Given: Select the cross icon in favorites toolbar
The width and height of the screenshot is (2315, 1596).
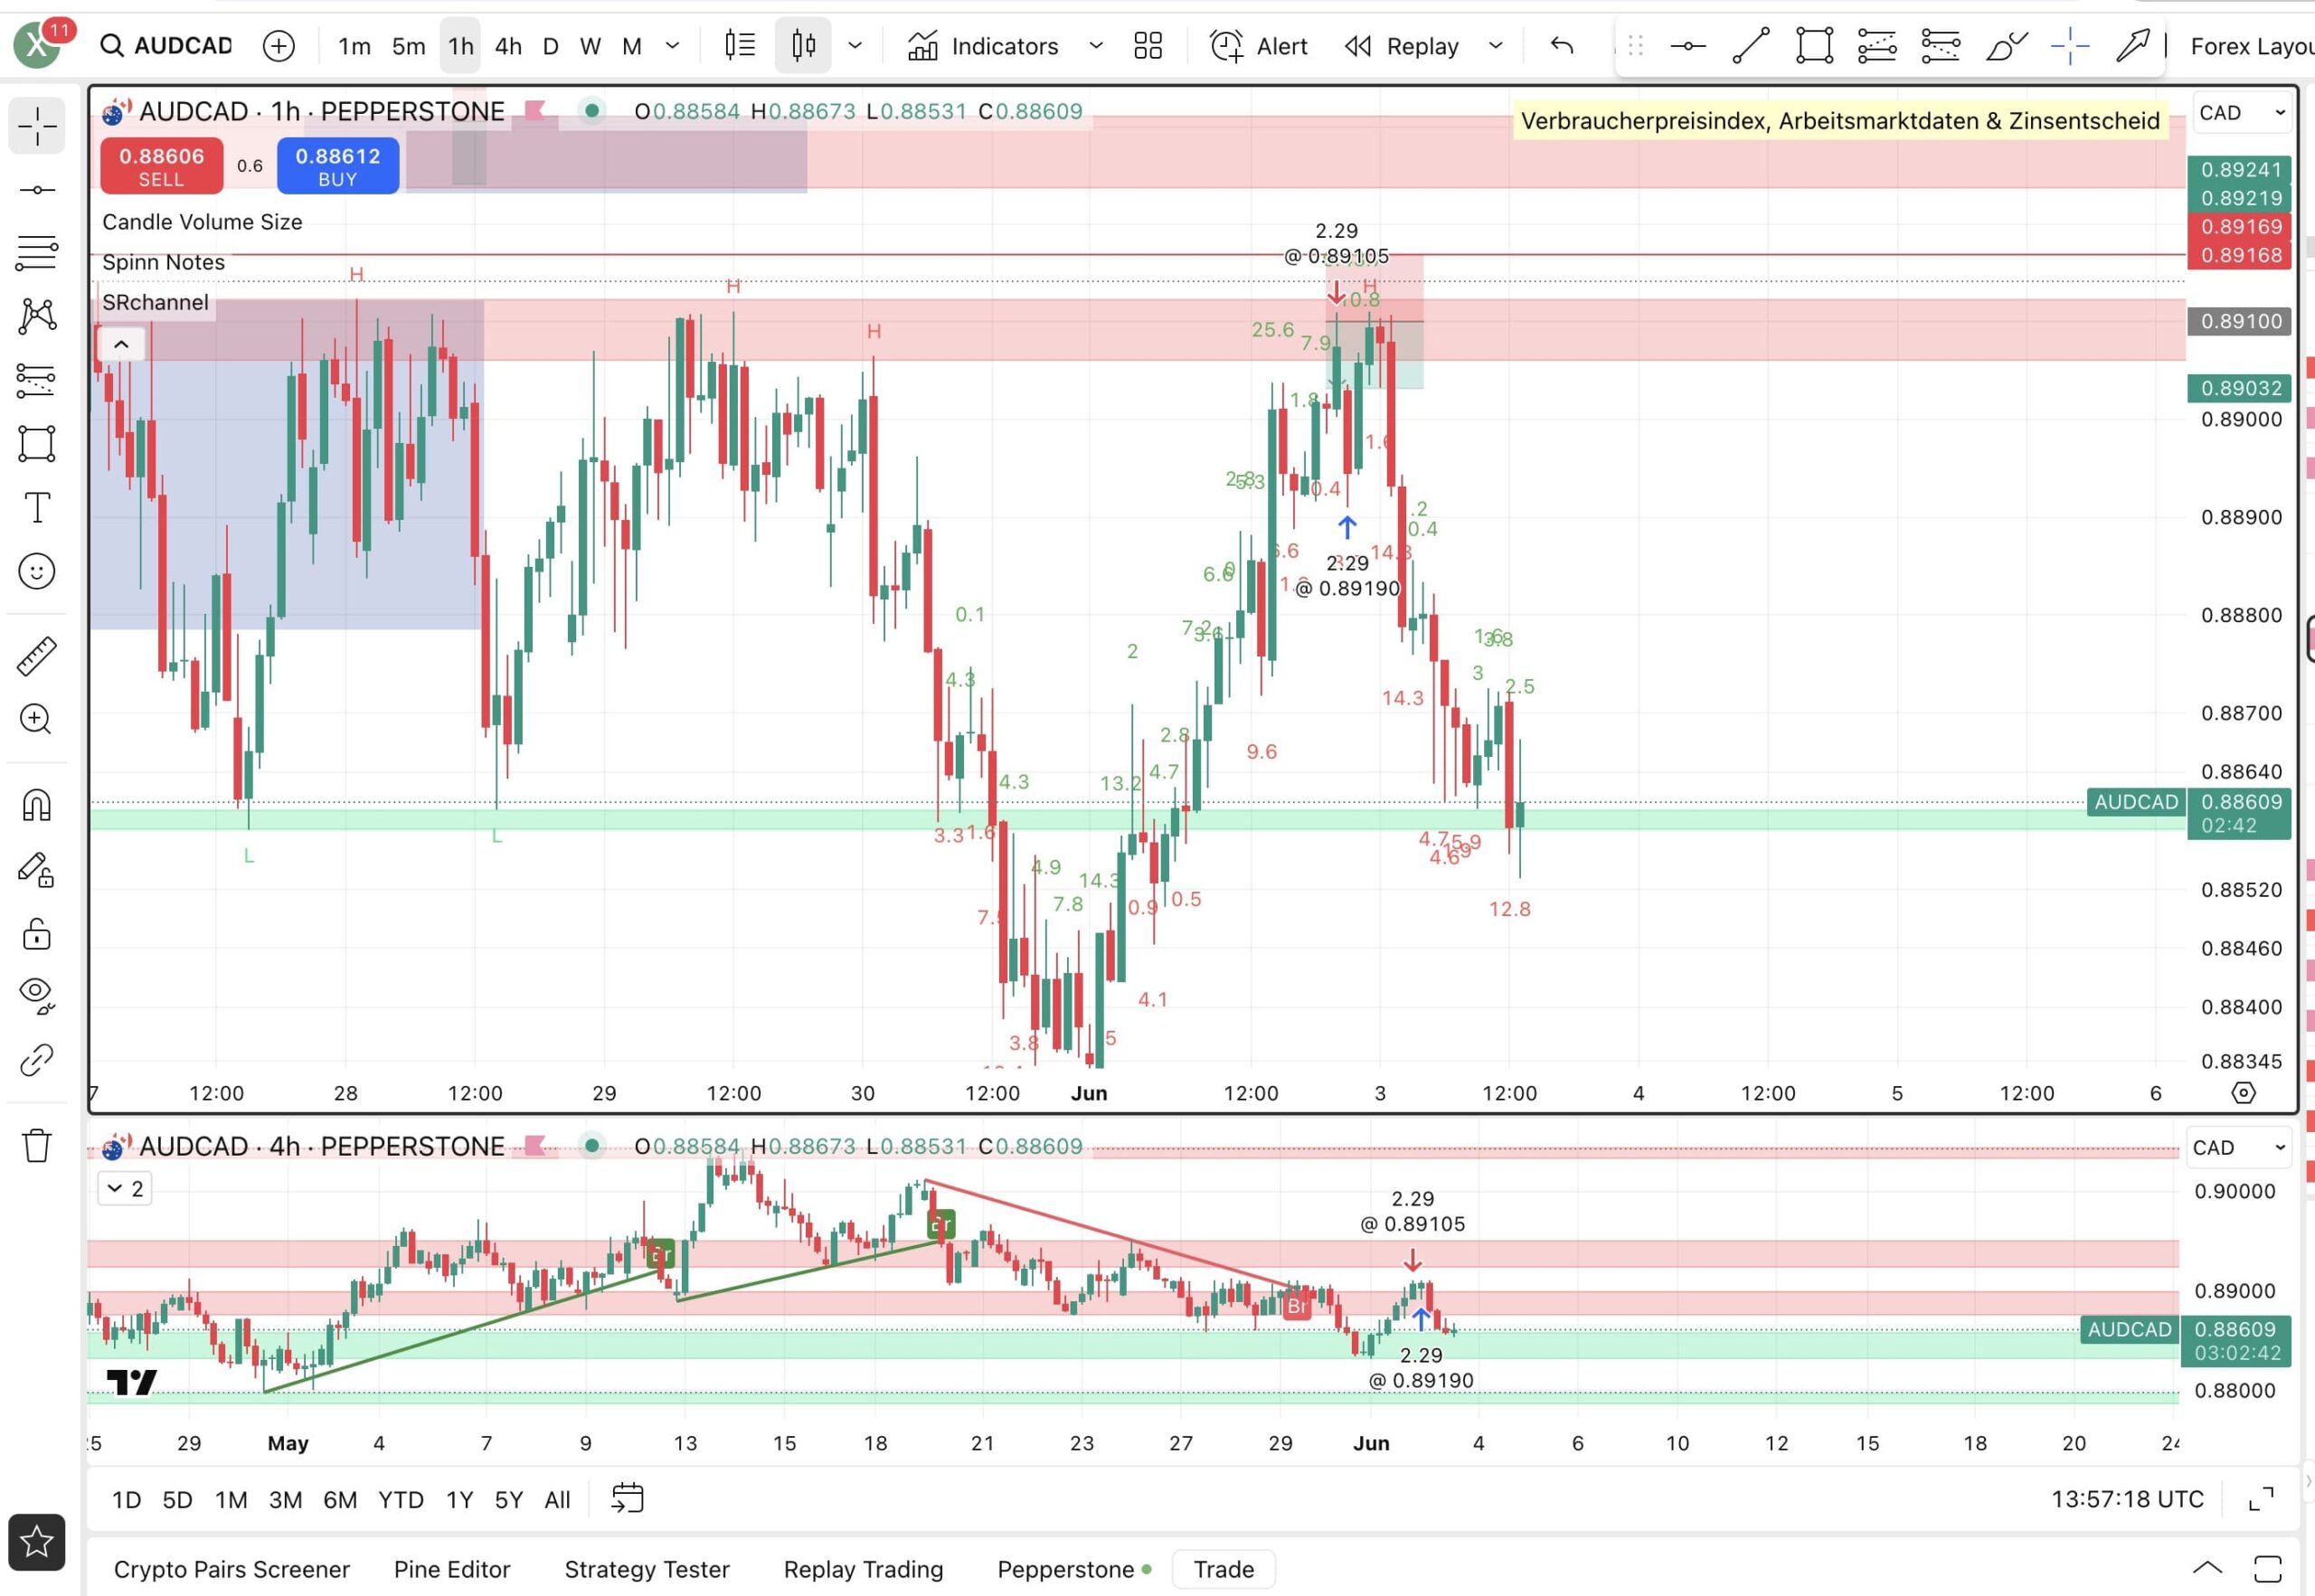Looking at the screenshot, I should (2069, 46).
